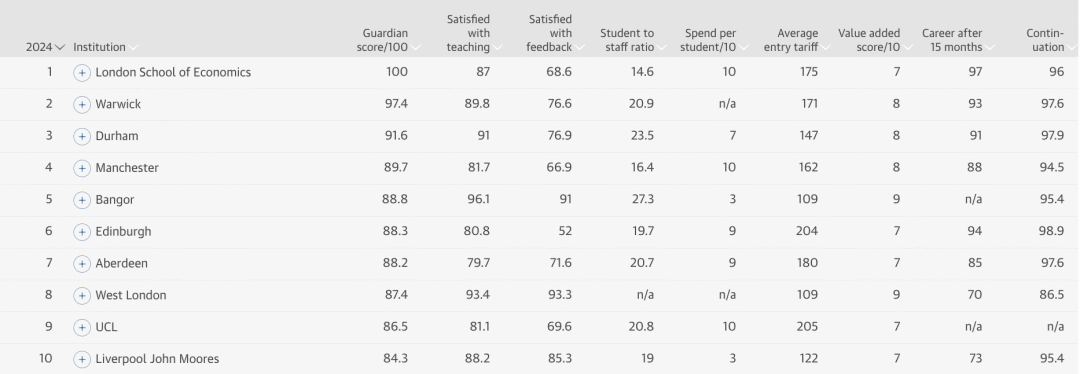Expand the Liverpool John Moores row
The height and width of the screenshot is (374, 1080).
tap(82, 359)
